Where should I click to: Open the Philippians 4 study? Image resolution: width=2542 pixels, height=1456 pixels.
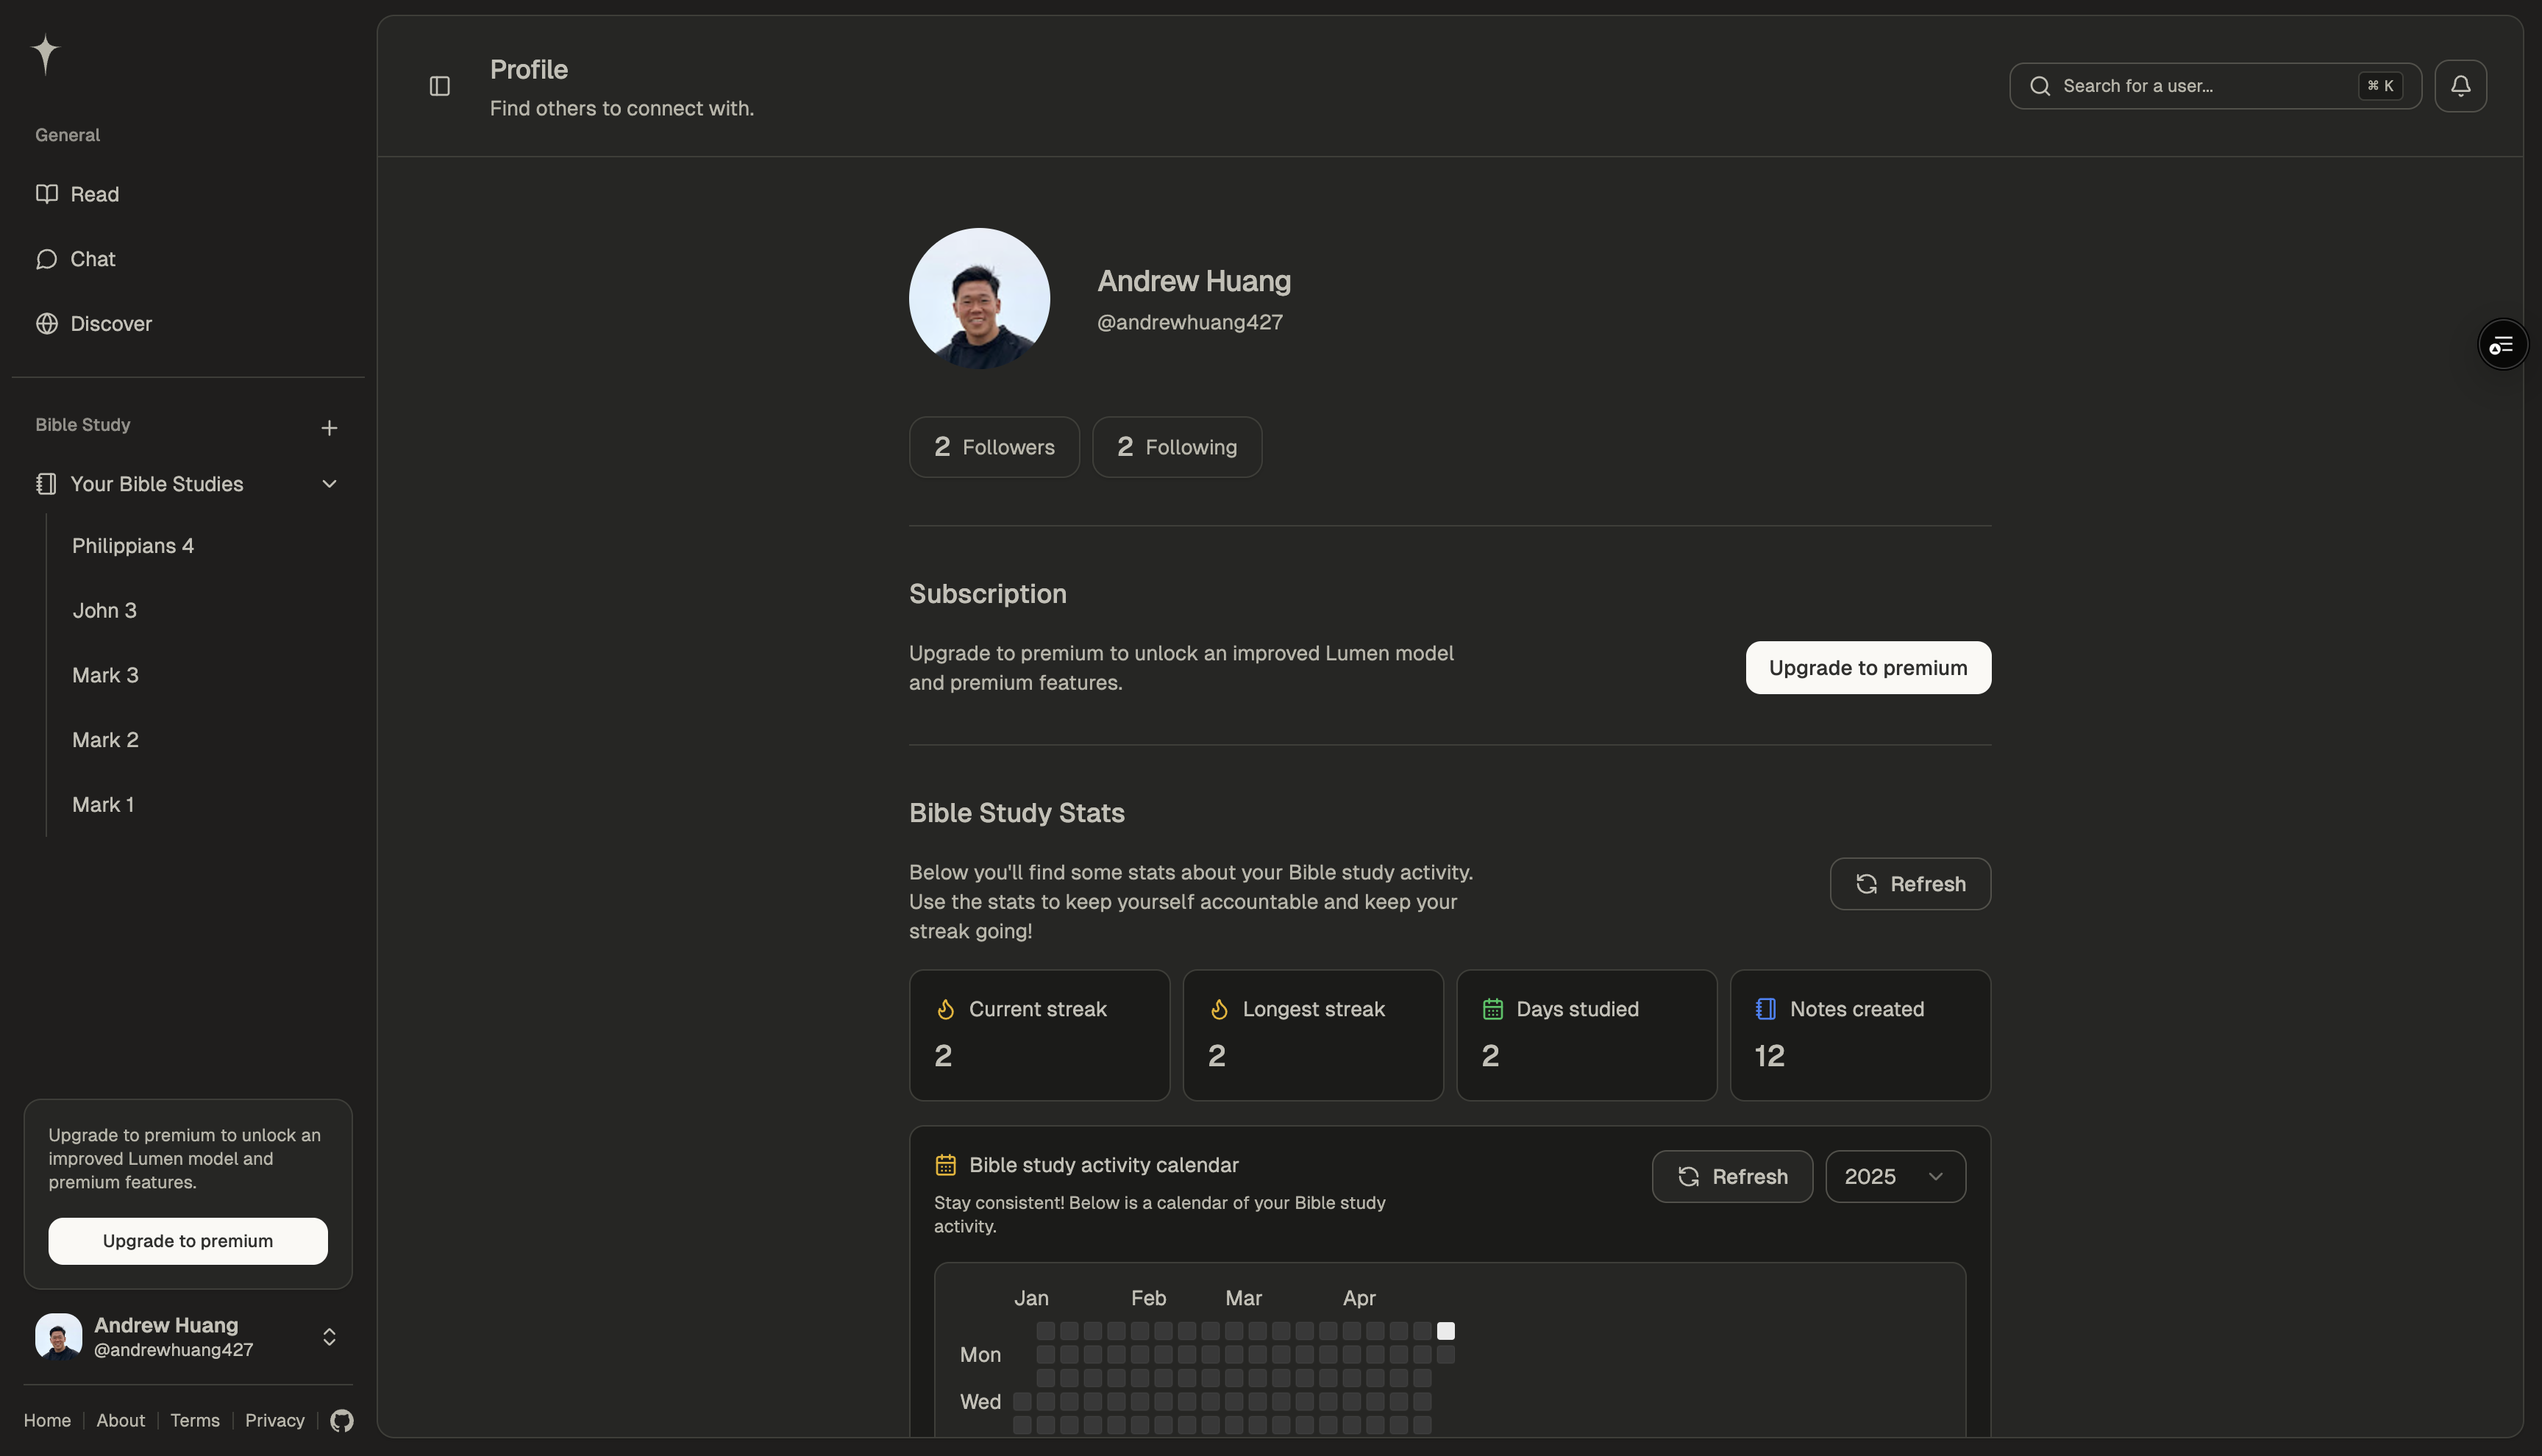click(x=133, y=546)
